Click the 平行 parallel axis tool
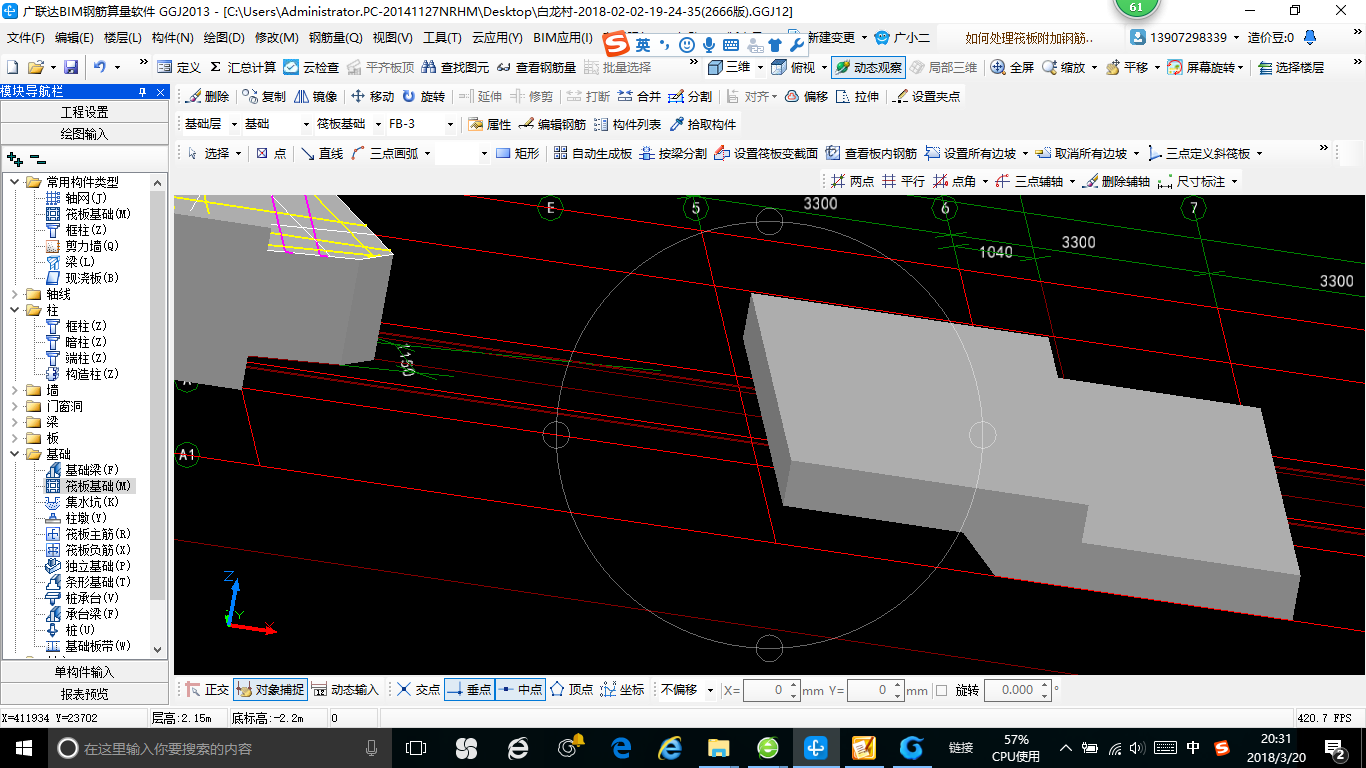 pos(903,181)
